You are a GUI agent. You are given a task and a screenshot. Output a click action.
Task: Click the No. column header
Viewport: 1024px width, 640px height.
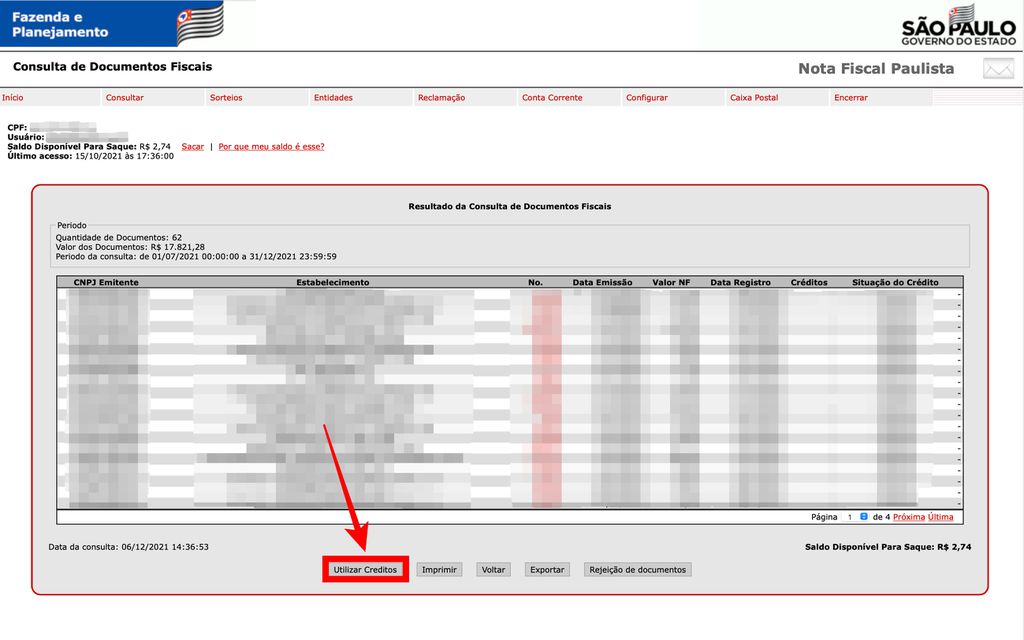click(x=535, y=282)
